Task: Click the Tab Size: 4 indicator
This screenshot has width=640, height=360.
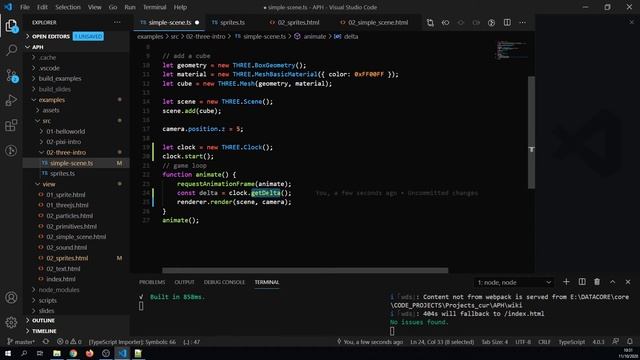Action: 495,342
